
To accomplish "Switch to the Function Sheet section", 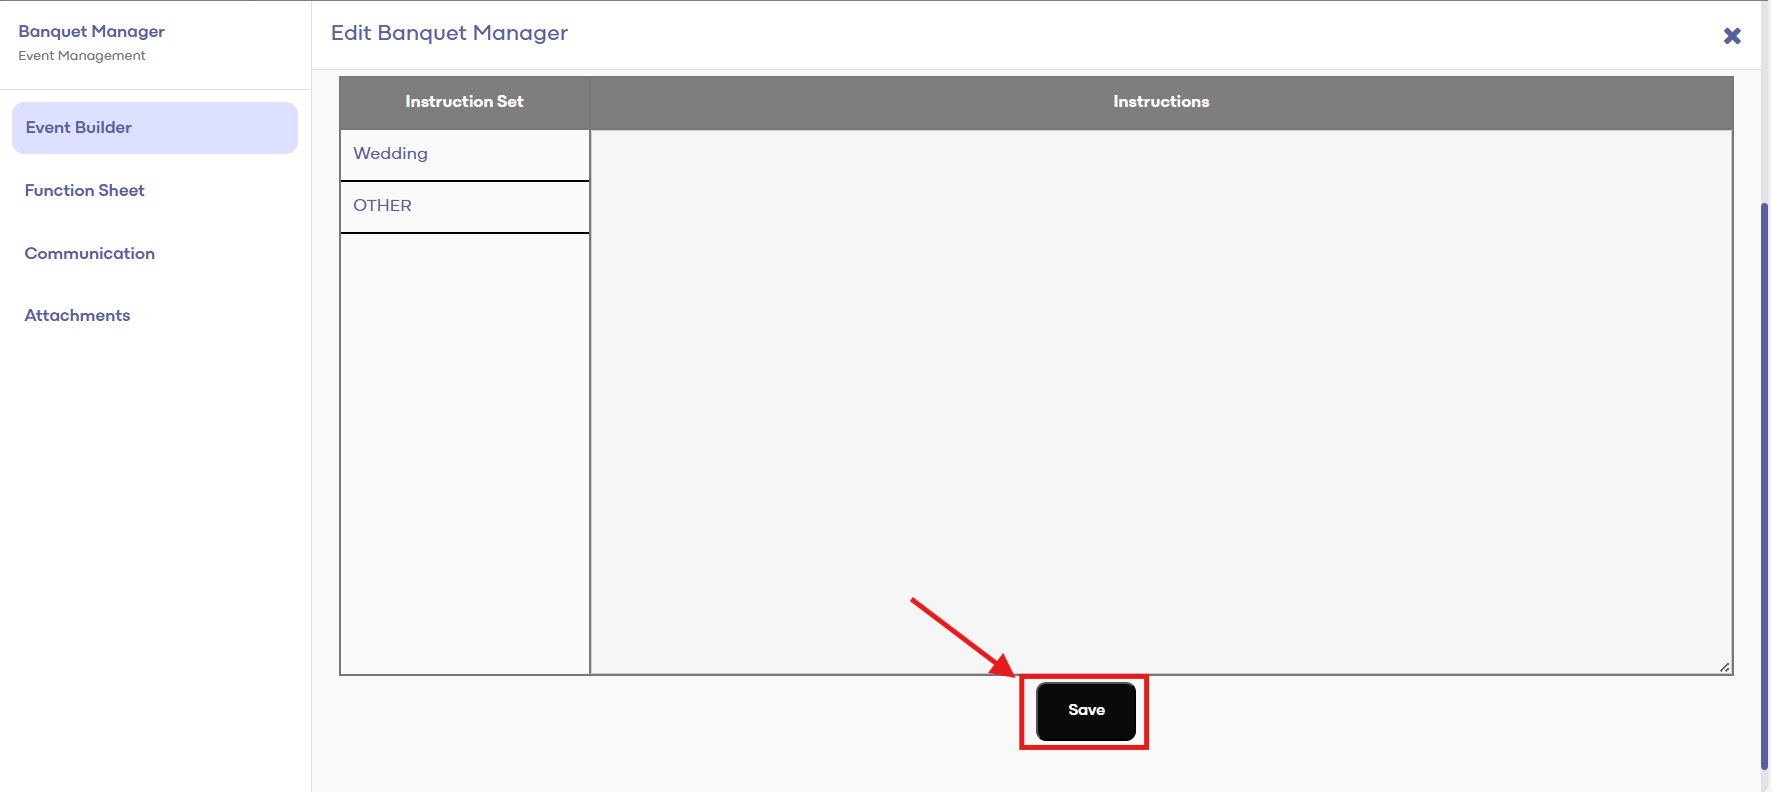I will (85, 190).
